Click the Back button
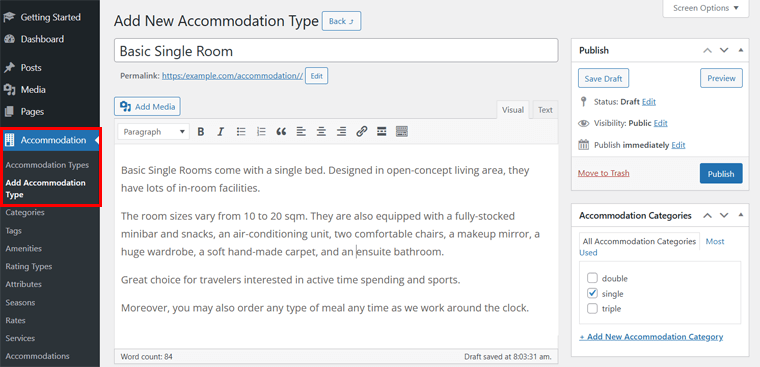 pyautogui.click(x=342, y=21)
